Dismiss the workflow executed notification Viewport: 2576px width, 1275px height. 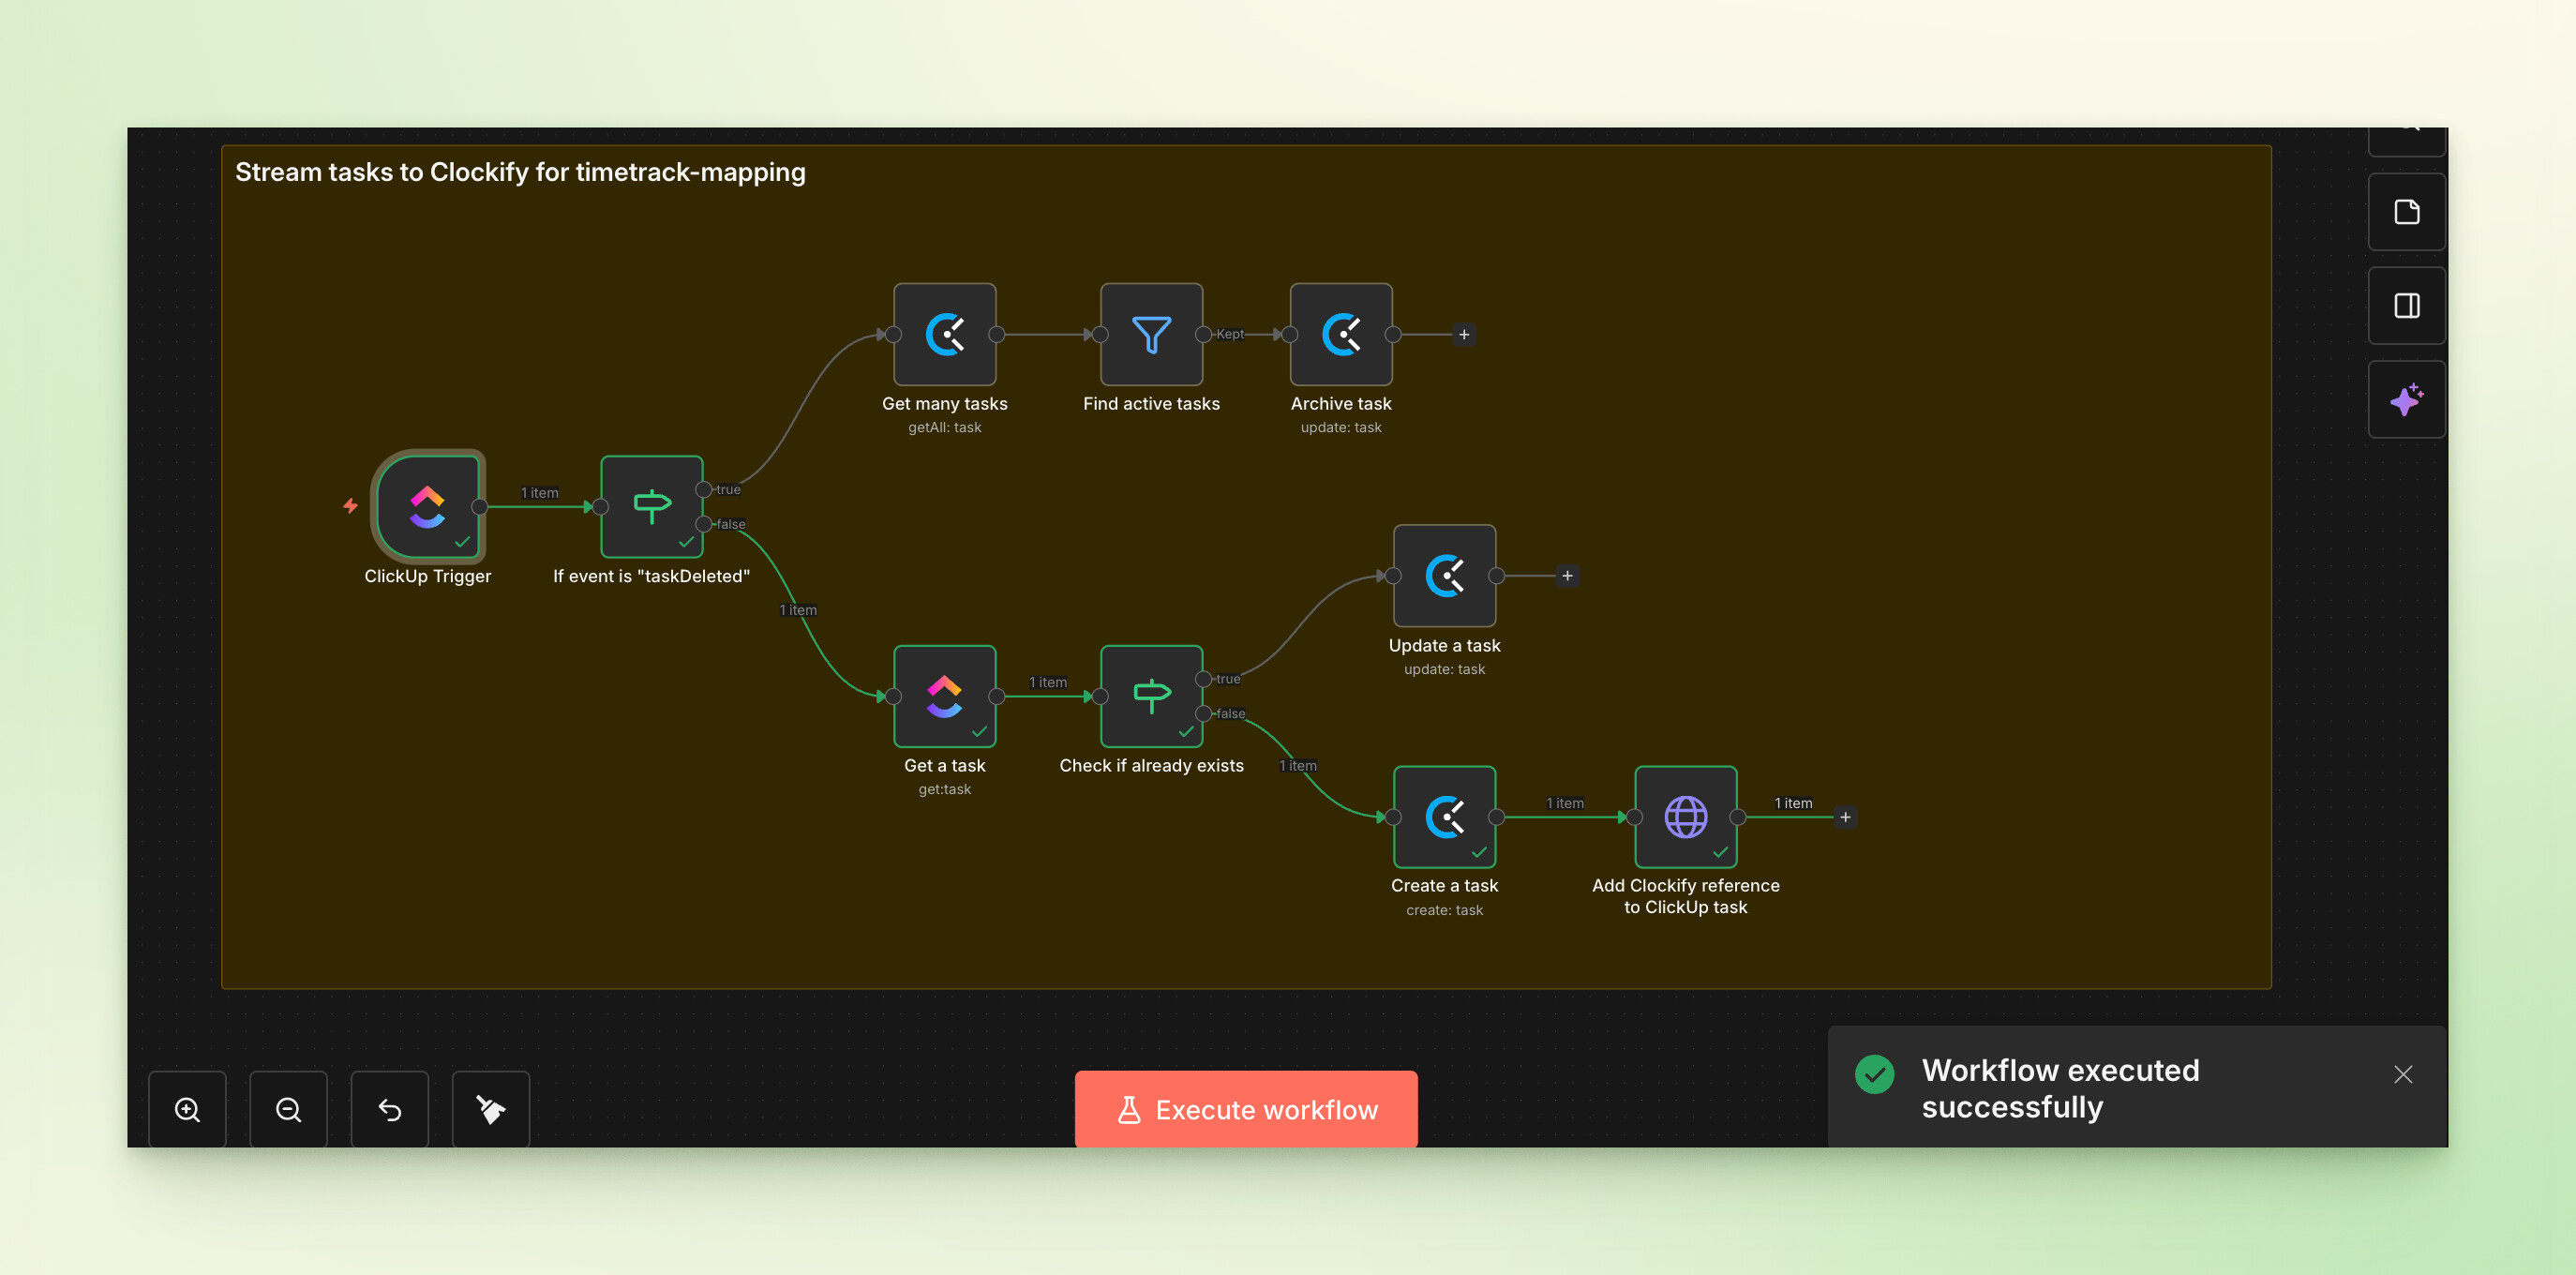tap(2403, 1074)
